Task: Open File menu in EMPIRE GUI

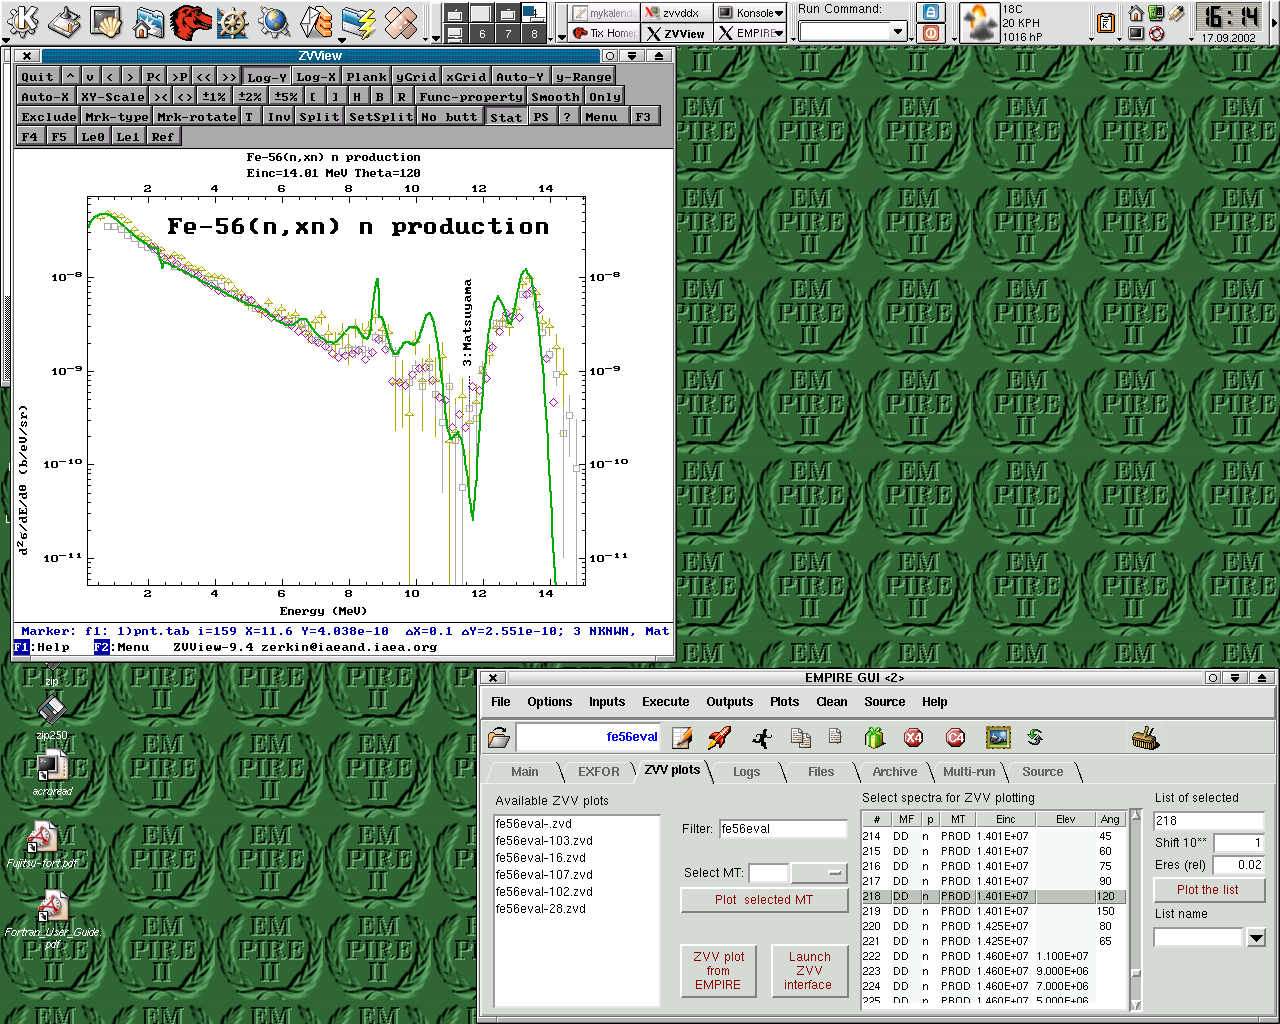Action: [x=501, y=702]
